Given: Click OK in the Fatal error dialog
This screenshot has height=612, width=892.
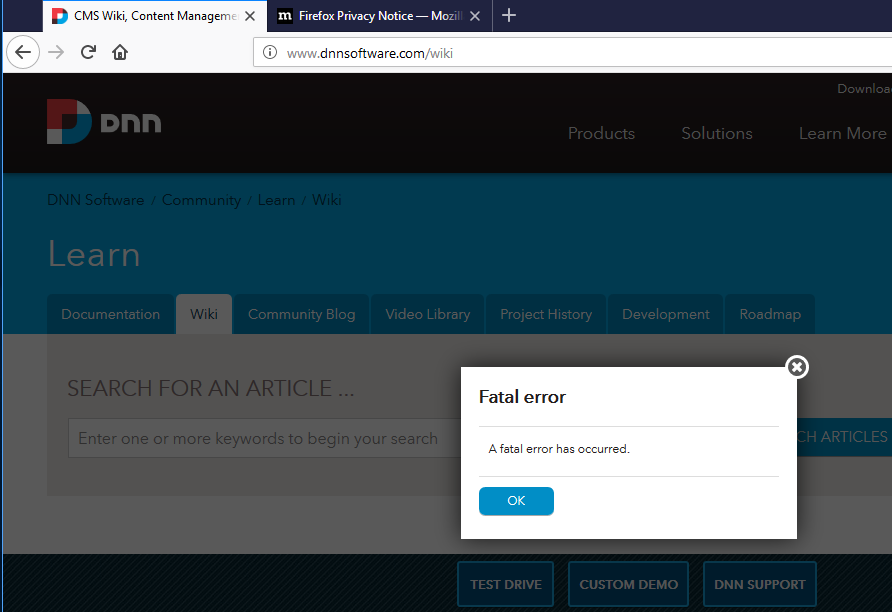Looking at the screenshot, I should [x=516, y=501].
